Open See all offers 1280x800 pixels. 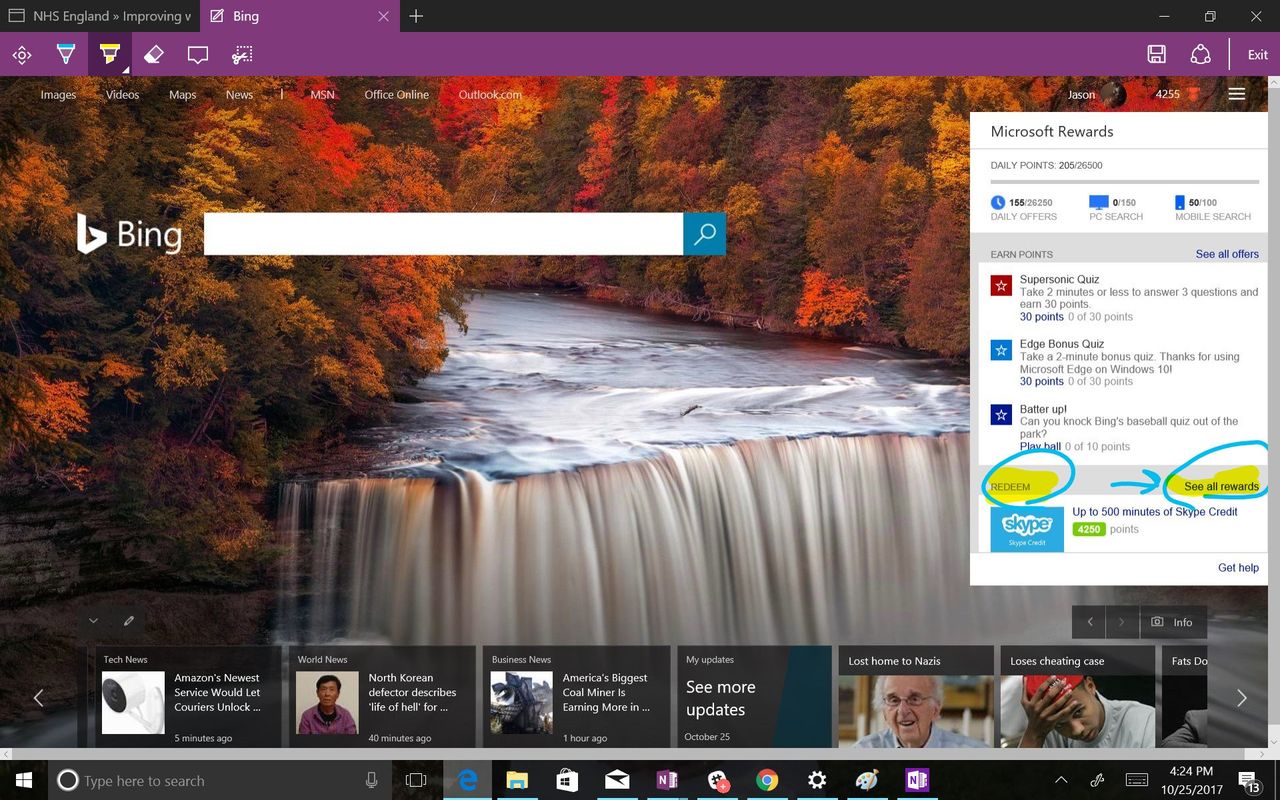pyautogui.click(x=1227, y=254)
